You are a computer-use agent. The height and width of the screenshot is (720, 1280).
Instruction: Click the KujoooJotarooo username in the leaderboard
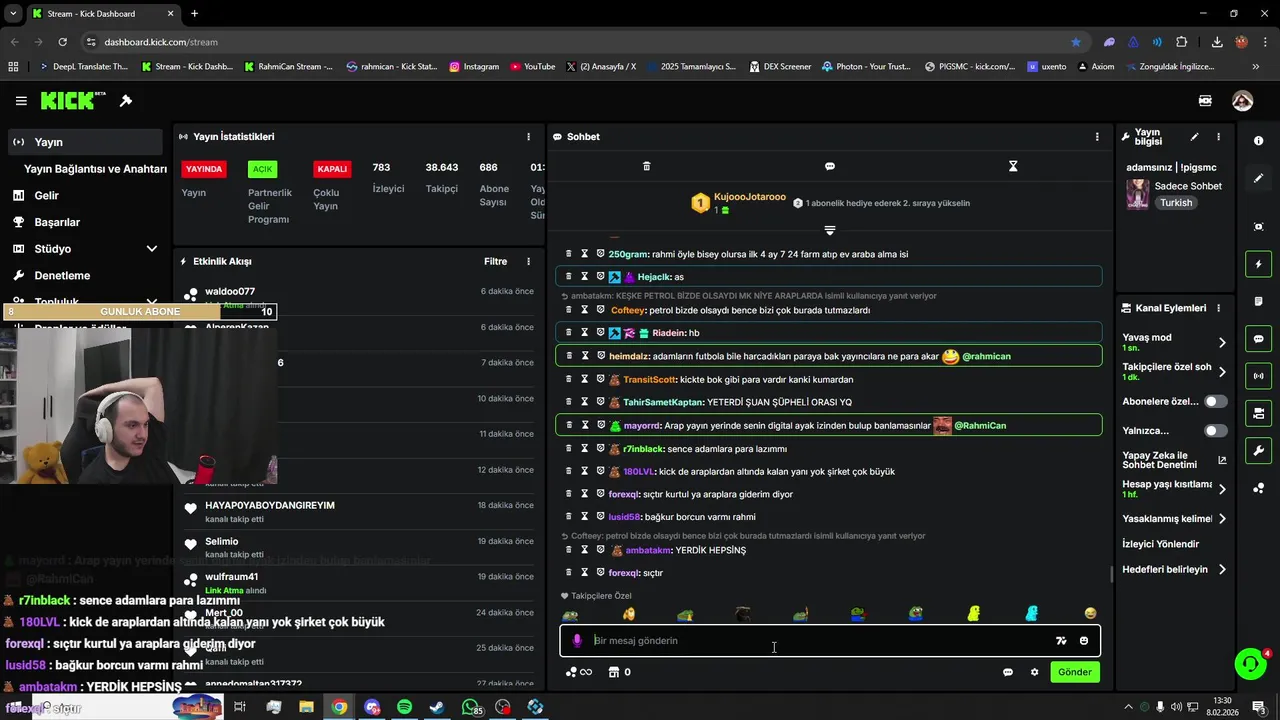click(750, 198)
